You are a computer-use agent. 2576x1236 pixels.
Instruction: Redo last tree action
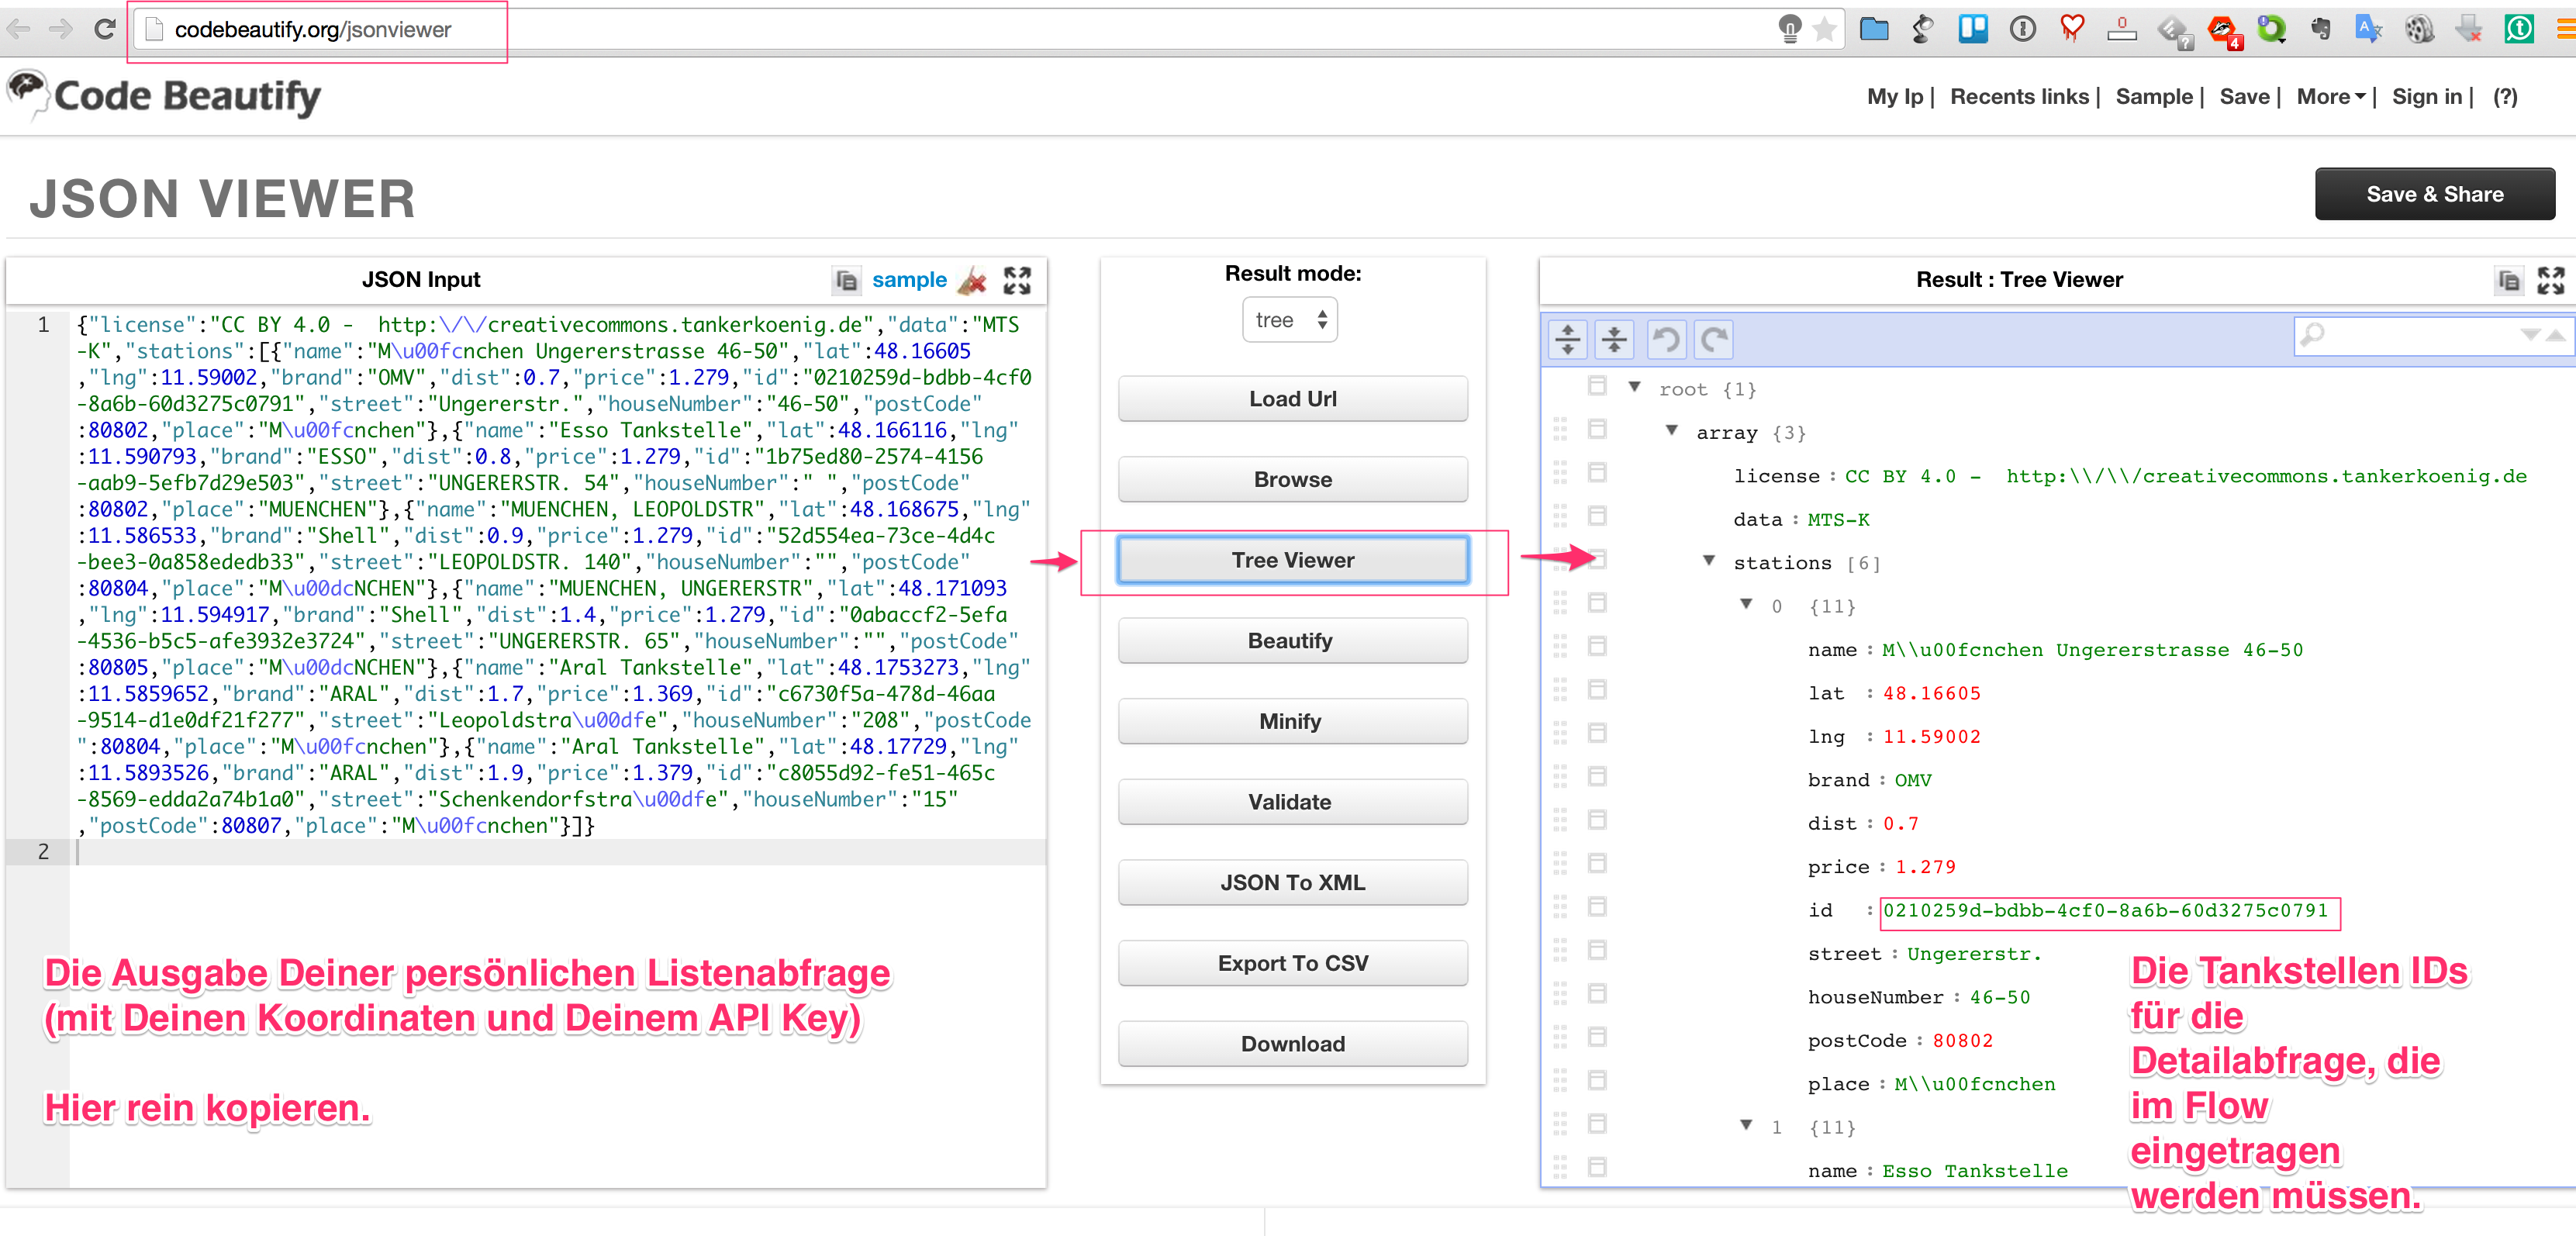coord(1714,340)
